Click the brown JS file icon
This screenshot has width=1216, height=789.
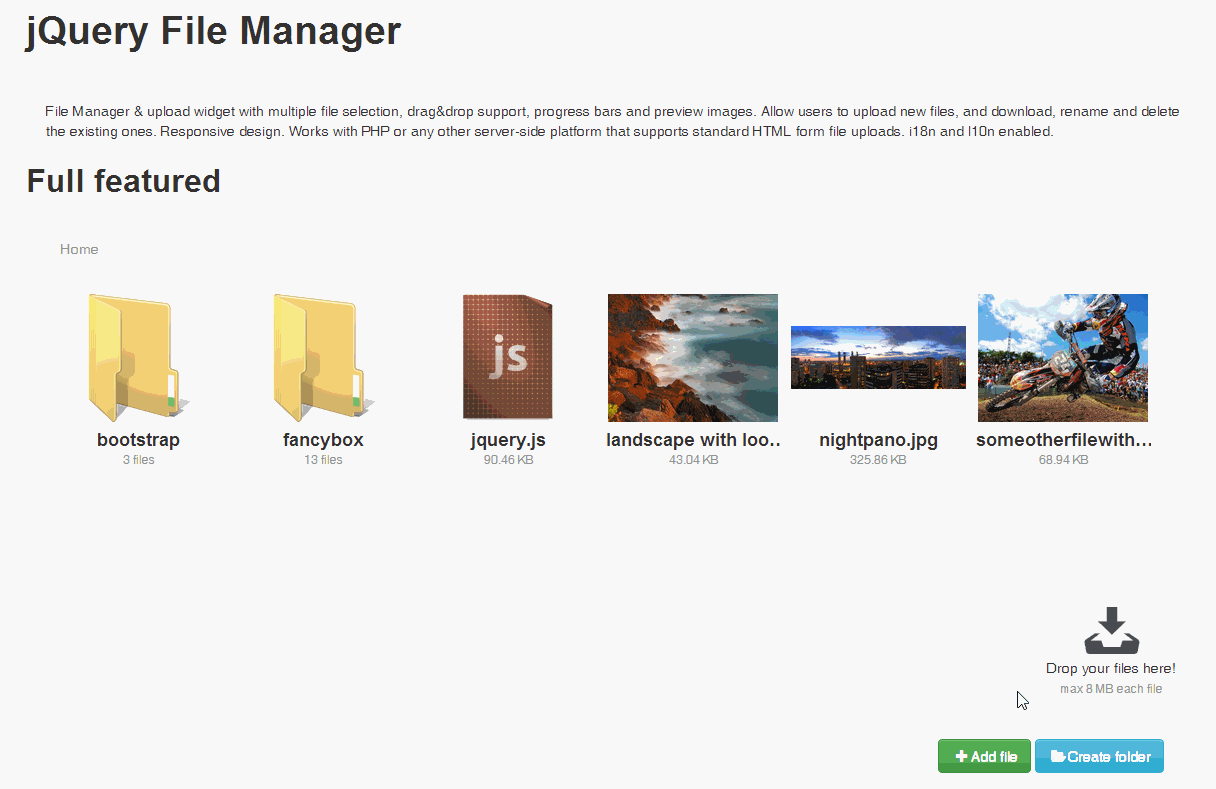tap(508, 357)
